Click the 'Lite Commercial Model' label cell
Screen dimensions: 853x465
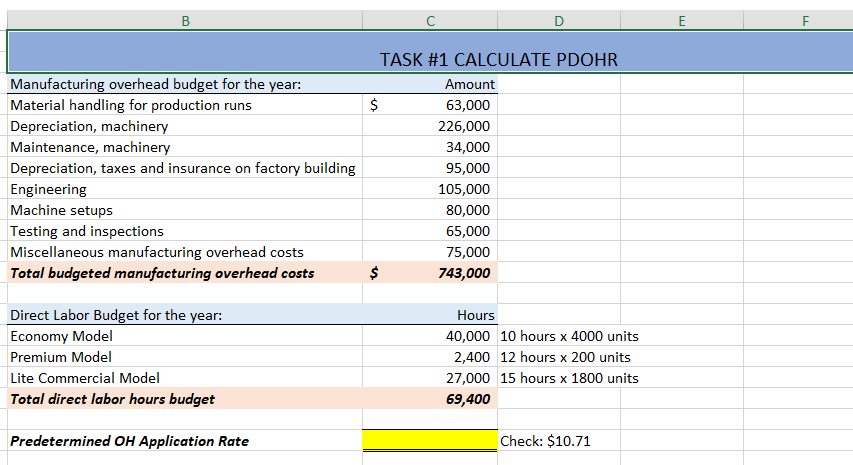tap(185, 378)
